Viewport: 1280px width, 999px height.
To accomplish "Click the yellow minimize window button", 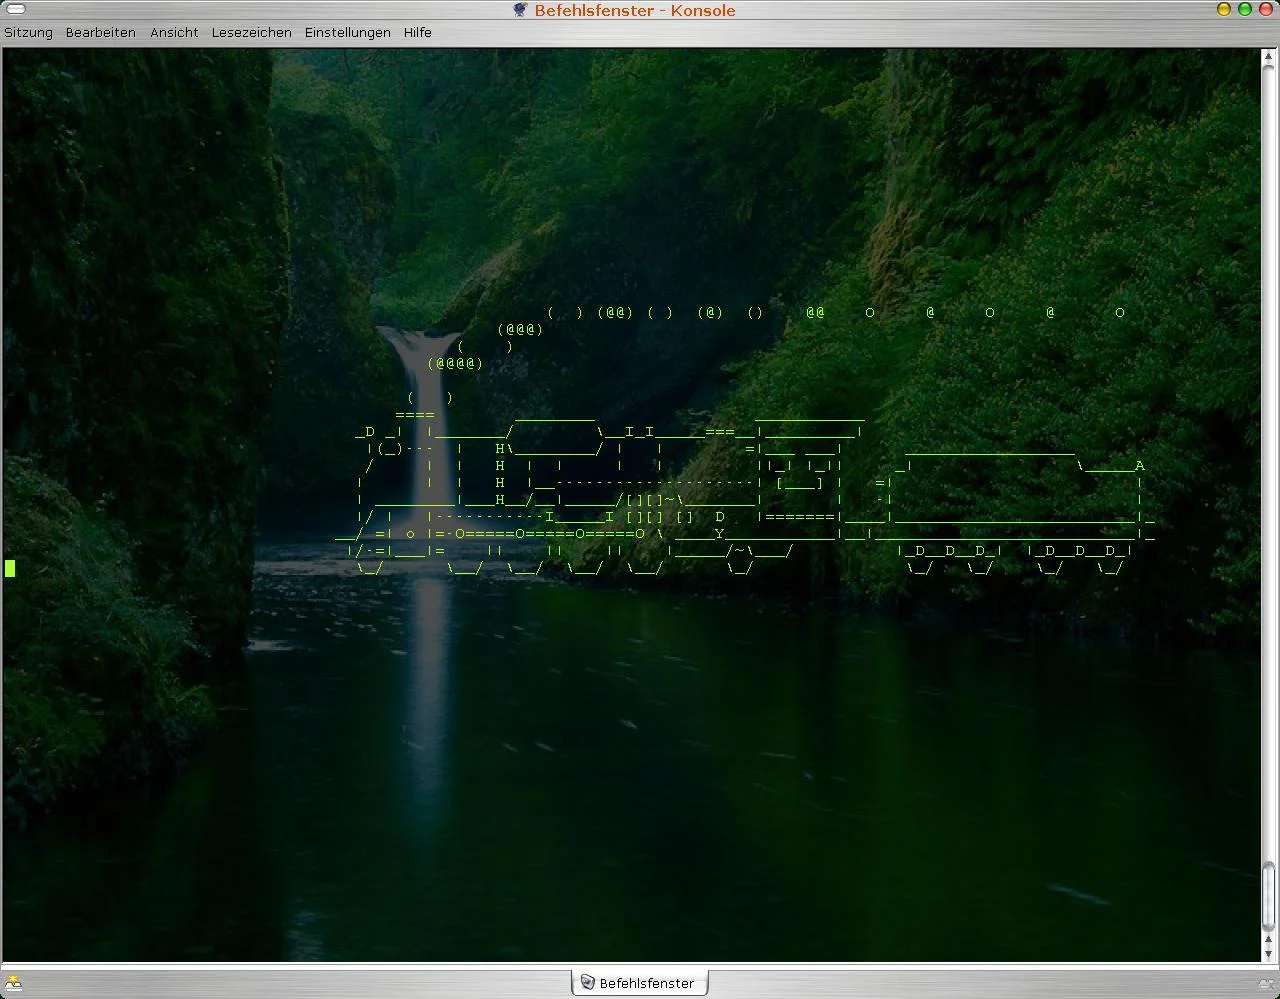I will point(1224,10).
